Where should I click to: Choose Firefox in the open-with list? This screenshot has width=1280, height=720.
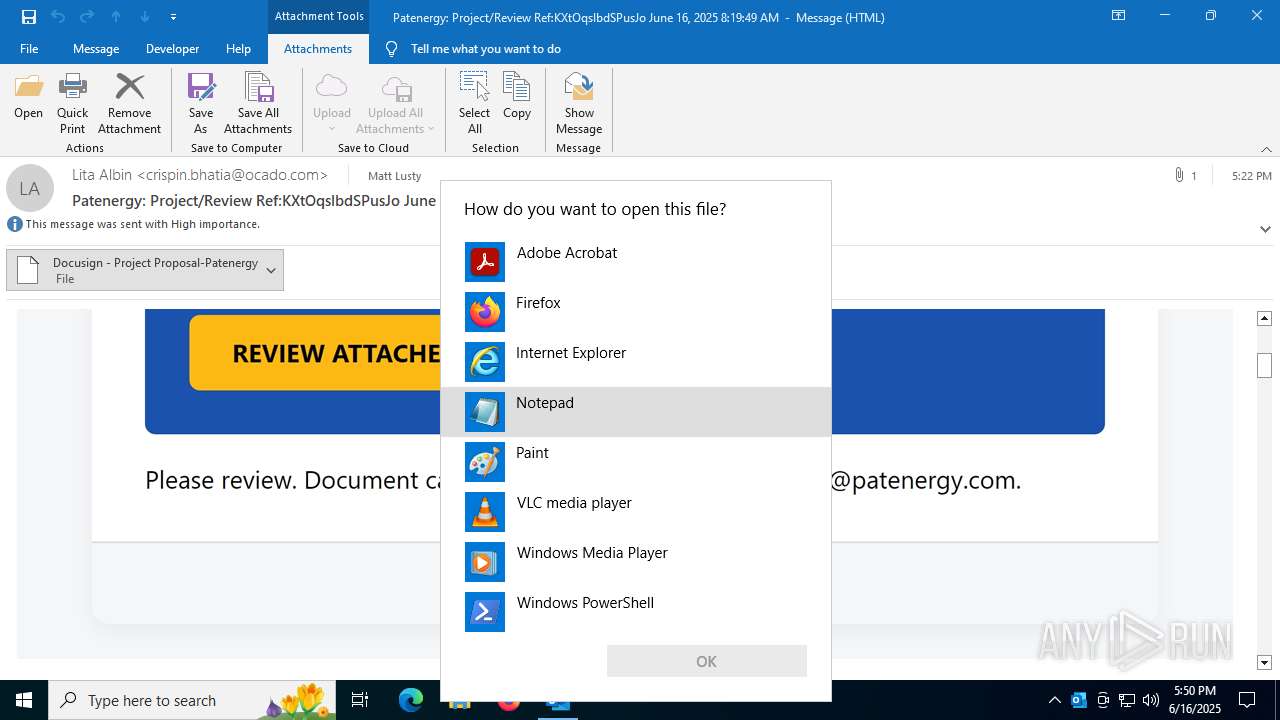pyautogui.click(x=636, y=312)
